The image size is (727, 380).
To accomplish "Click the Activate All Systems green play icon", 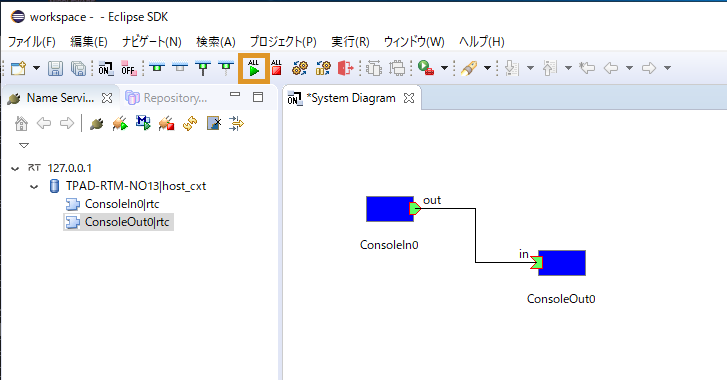I will tap(254, 68).
